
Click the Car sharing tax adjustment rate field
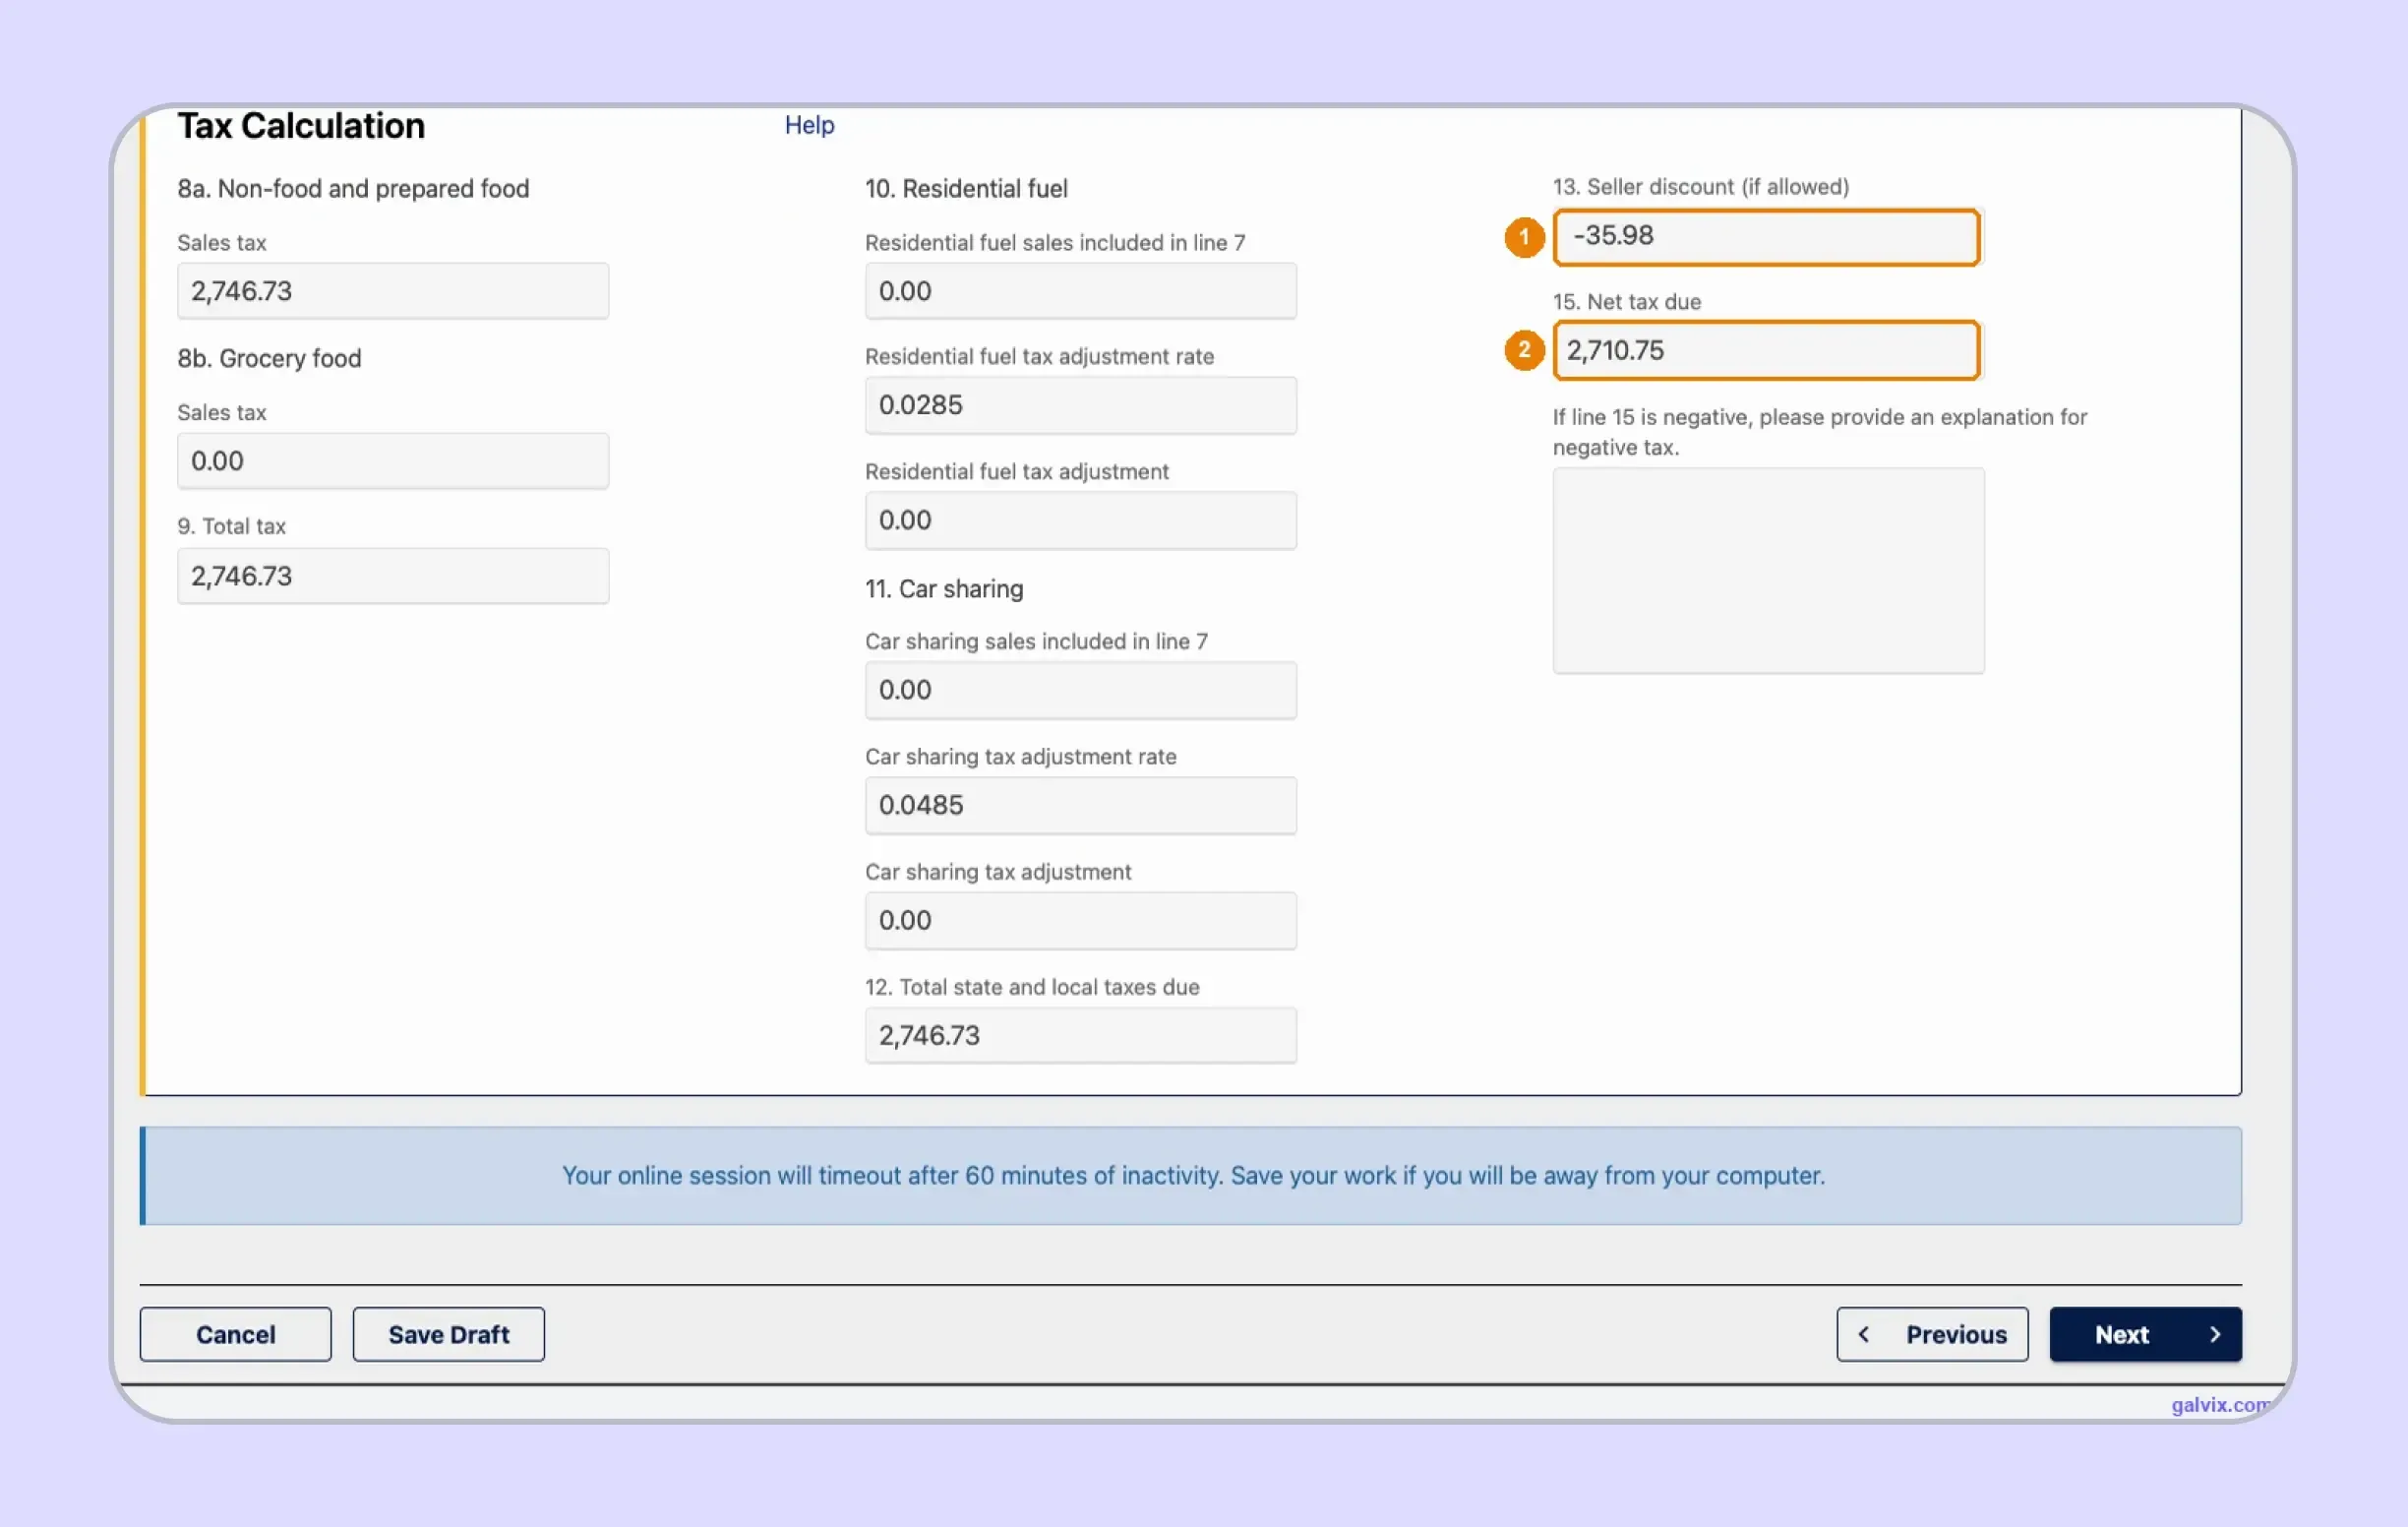click(1081, 805)
